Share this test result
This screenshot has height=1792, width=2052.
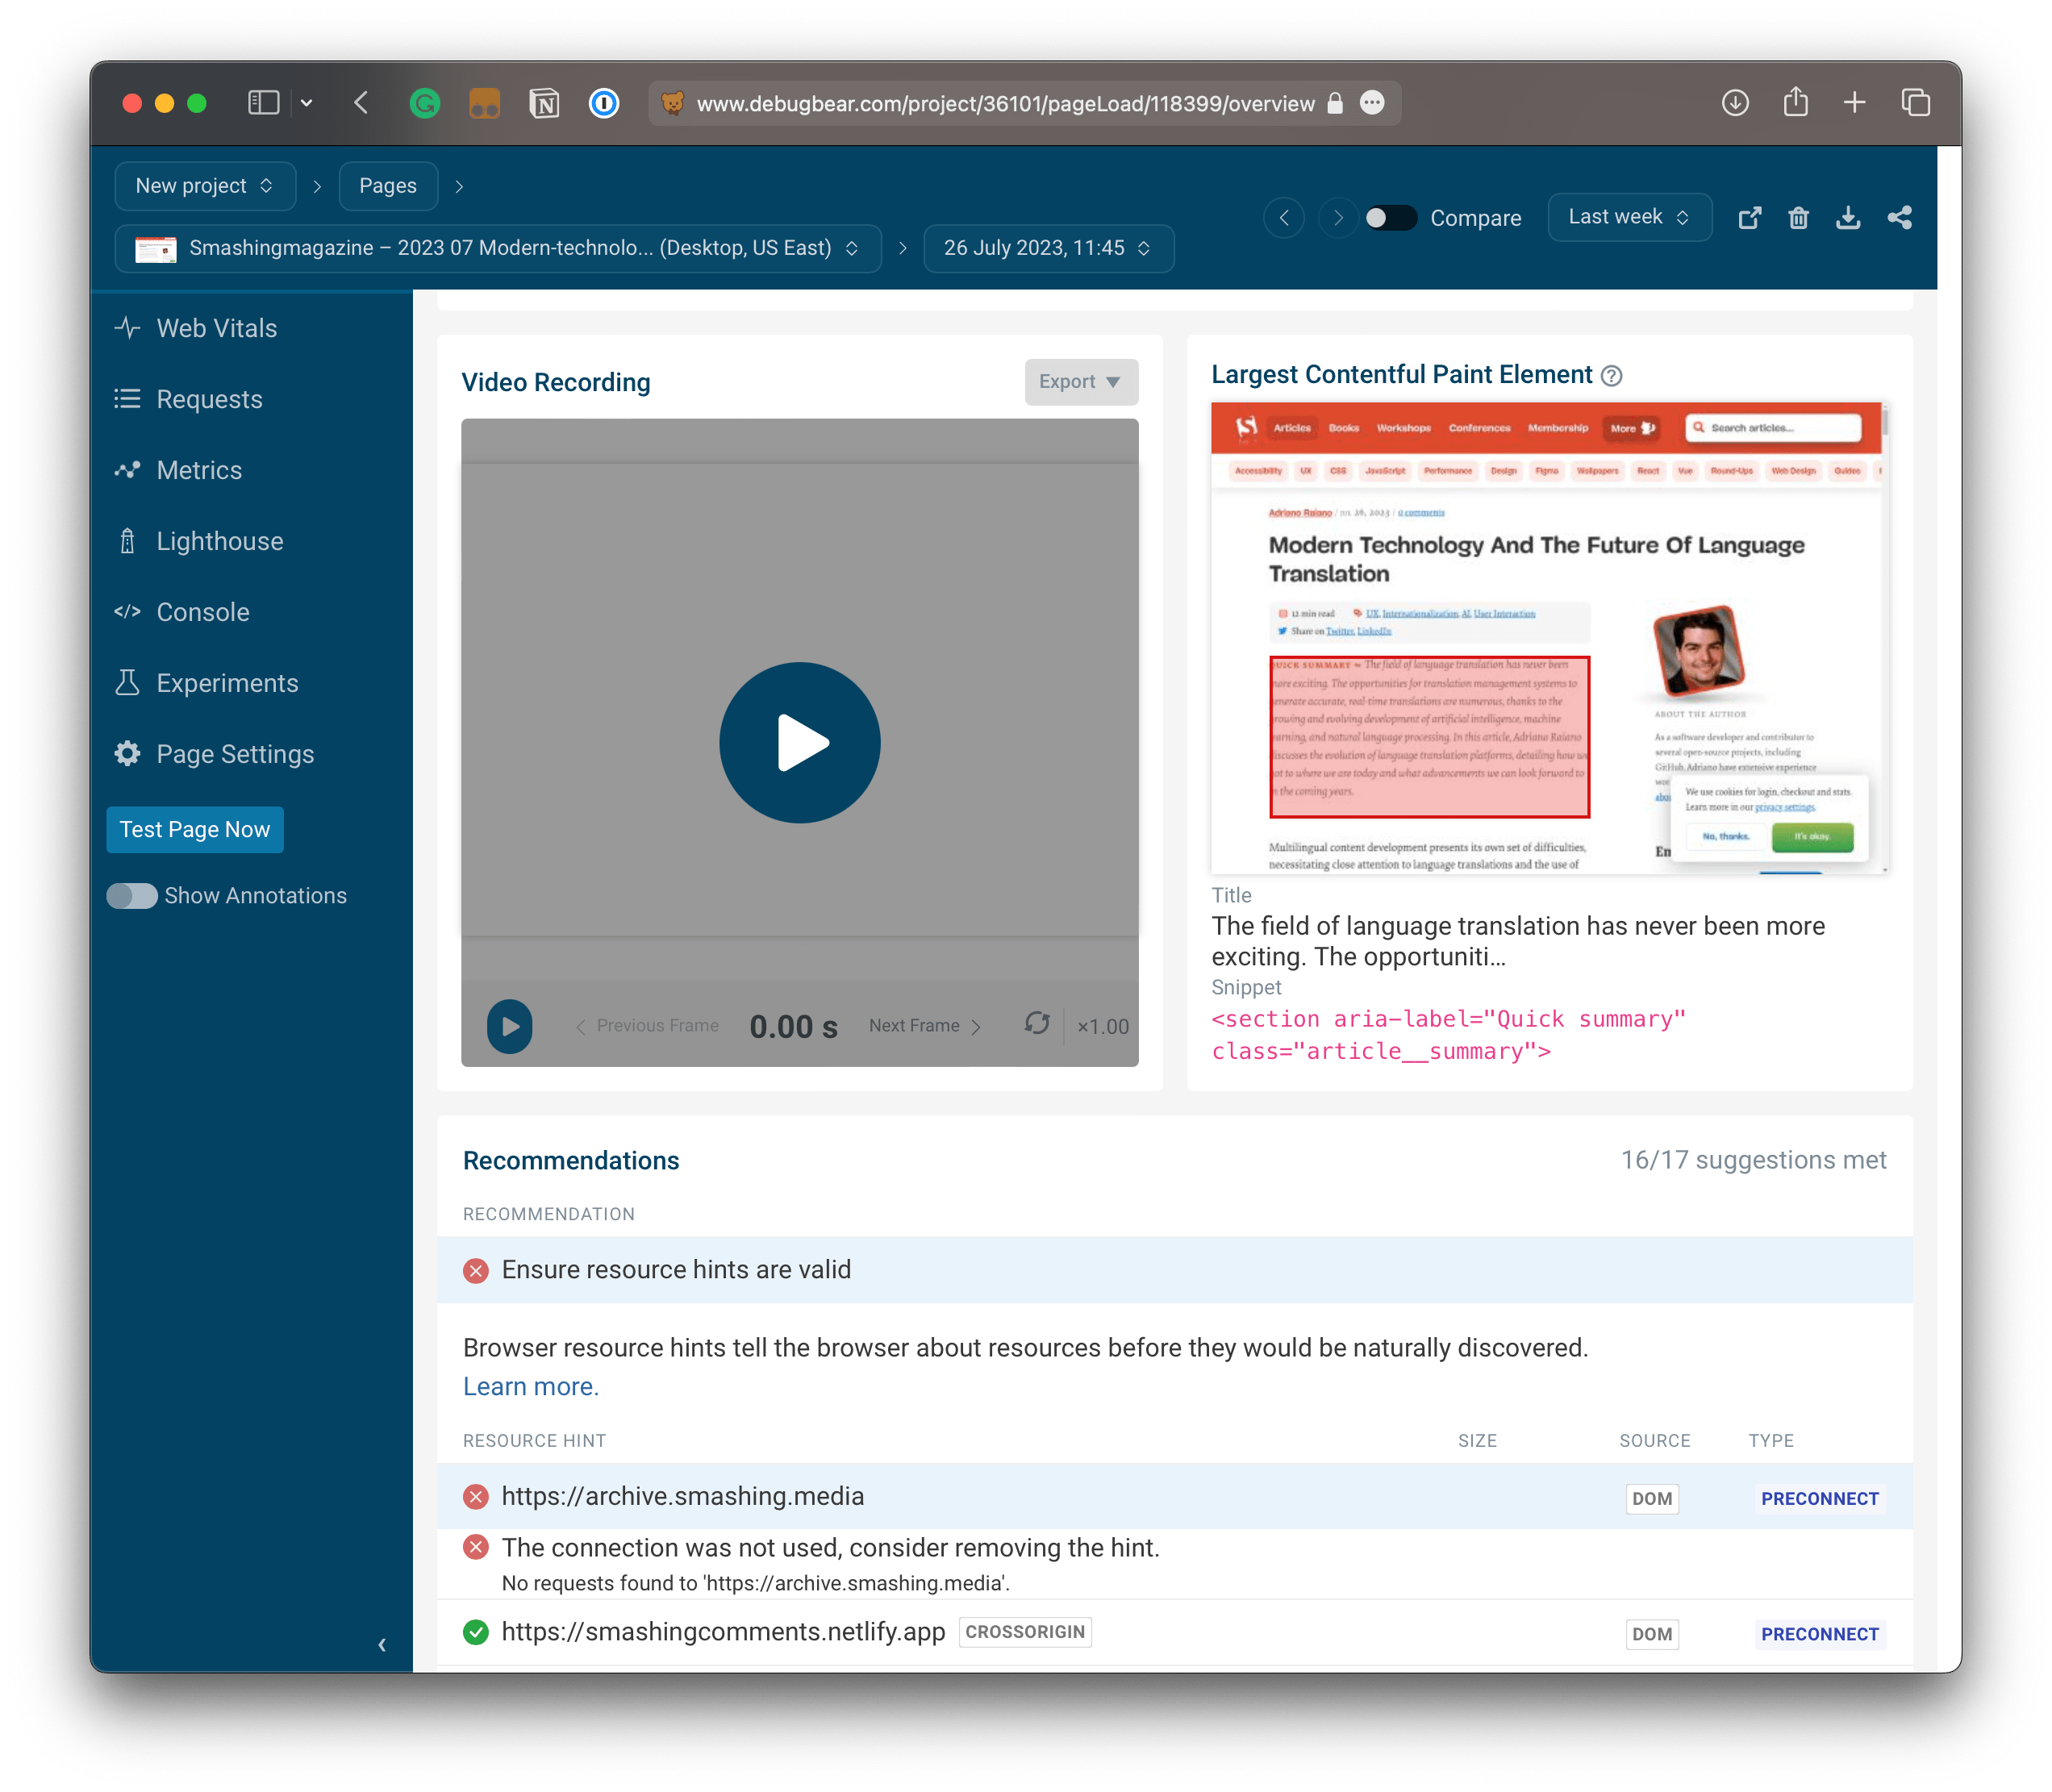point(1899,217)
